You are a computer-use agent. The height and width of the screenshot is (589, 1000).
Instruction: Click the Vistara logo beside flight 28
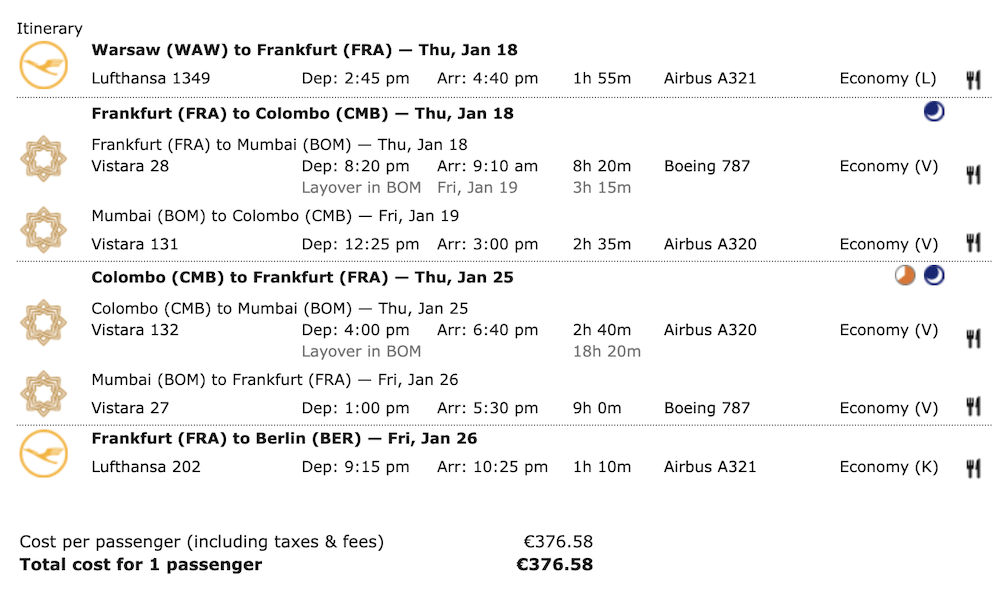[43, 159]
